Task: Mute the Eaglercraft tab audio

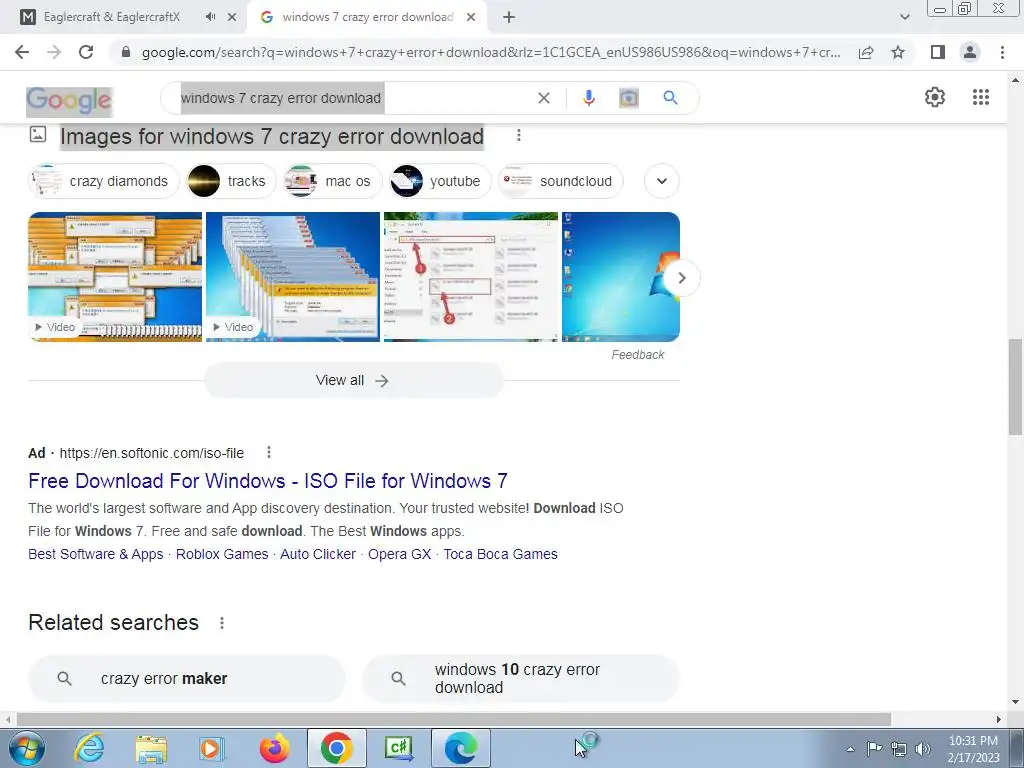Action: [210, 17]
